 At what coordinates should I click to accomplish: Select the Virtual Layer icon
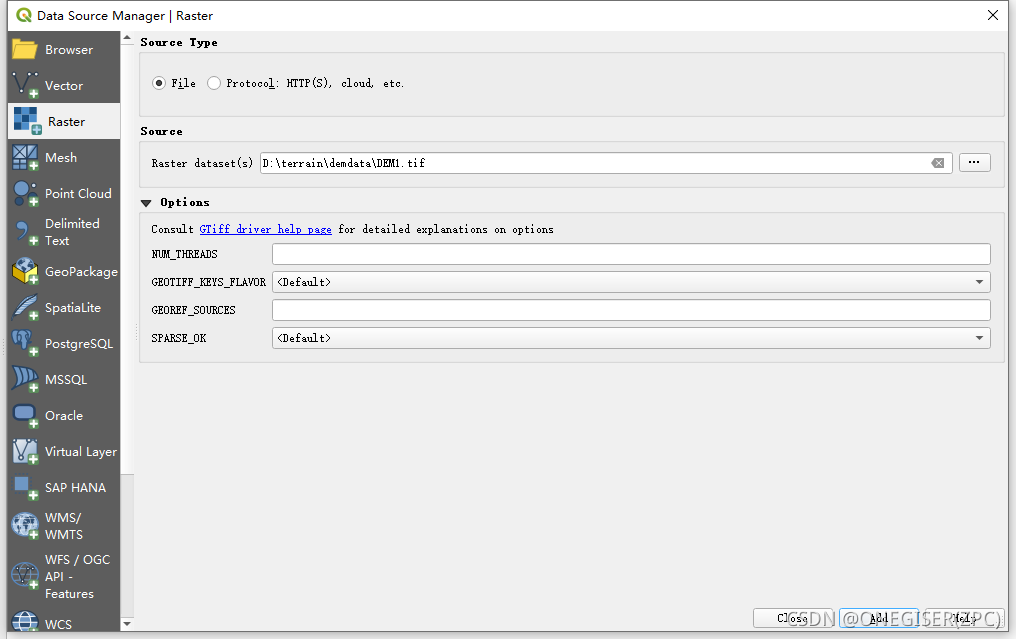25,451
